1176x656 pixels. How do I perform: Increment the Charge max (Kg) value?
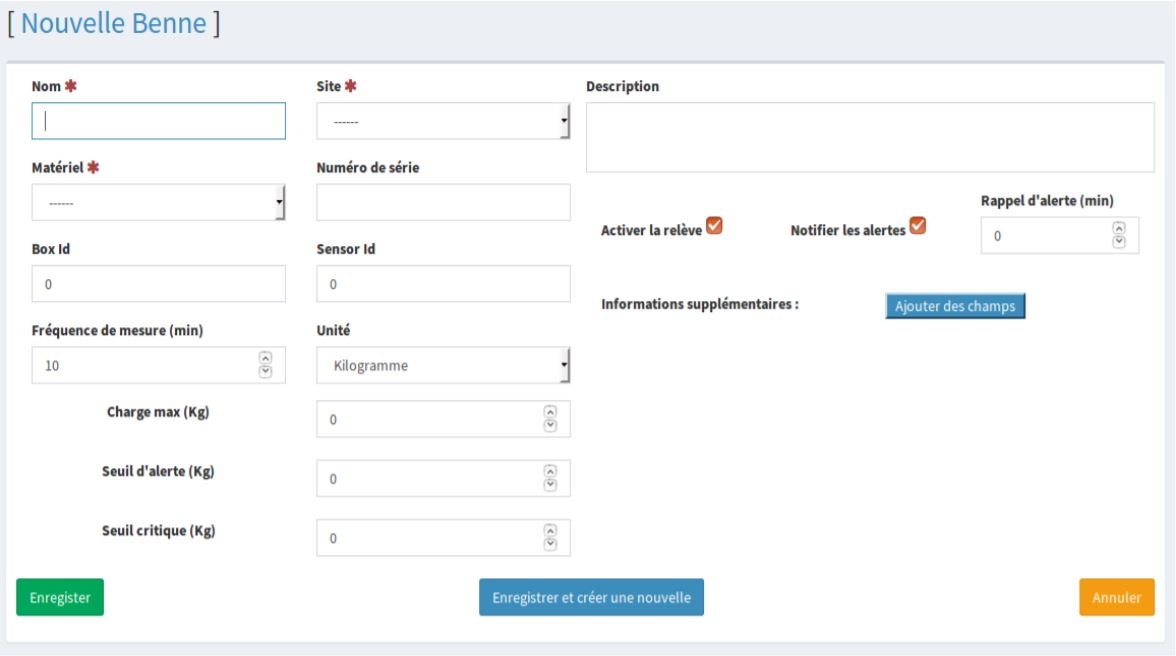pyautogui.click(x=549, y=413)
